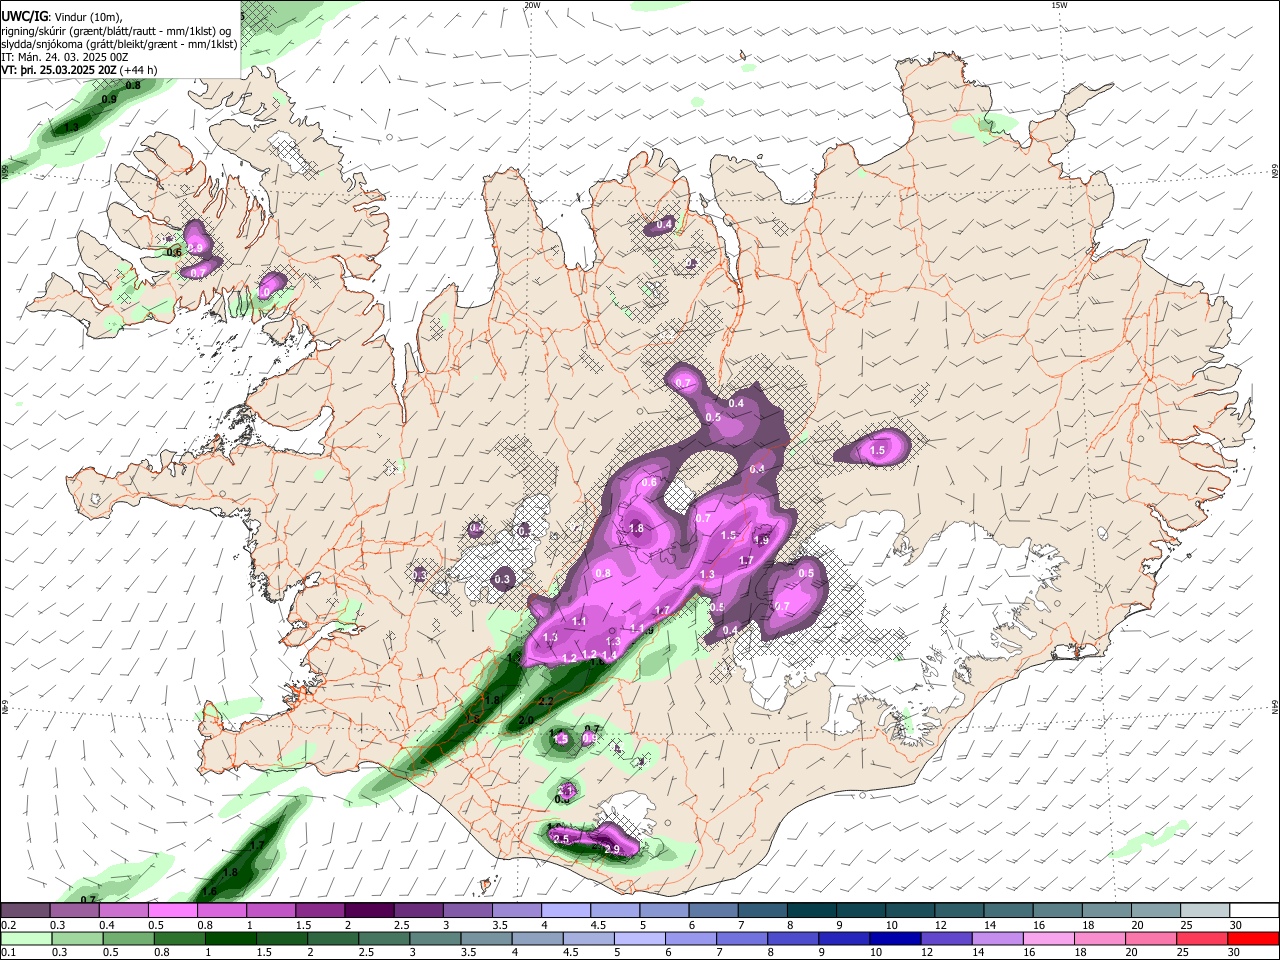Select the dark teal 10 swatch on the upper legend

click(x=909, y=911)
